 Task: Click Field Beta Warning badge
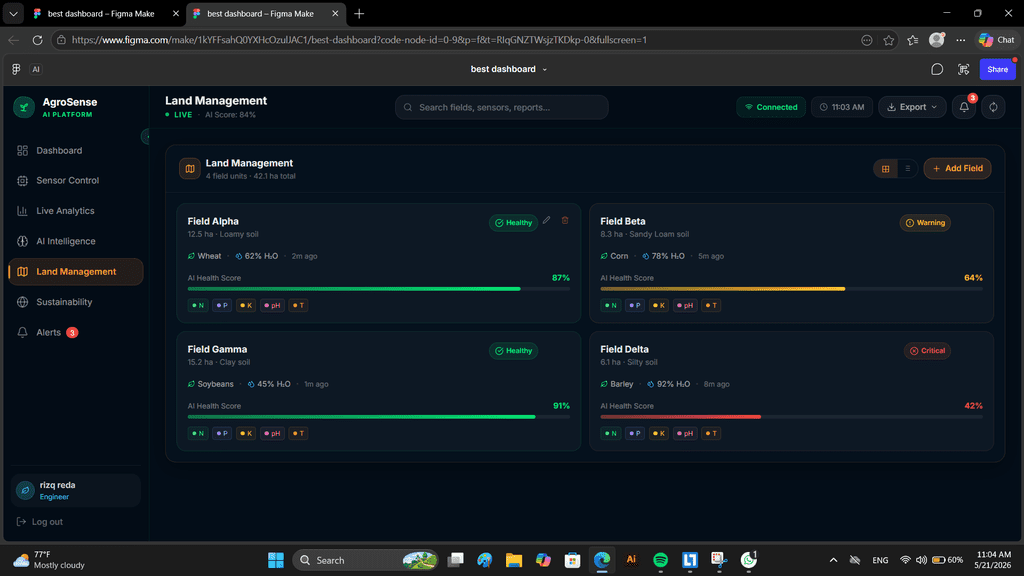pos(925,223)
